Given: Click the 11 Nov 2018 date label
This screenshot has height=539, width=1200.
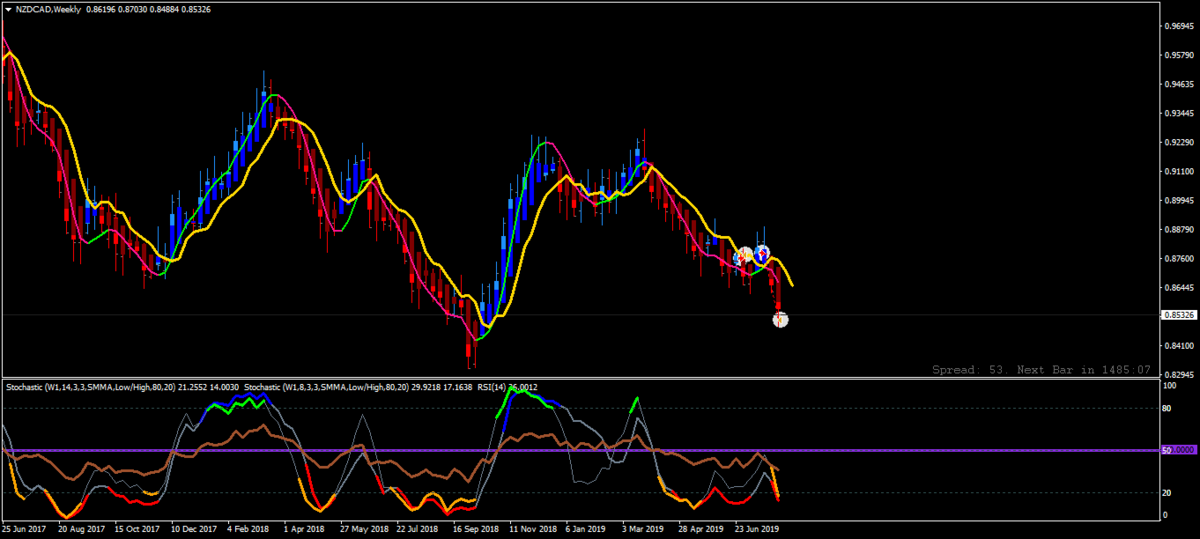Looking at the screenshot, I should pos(531,528).
